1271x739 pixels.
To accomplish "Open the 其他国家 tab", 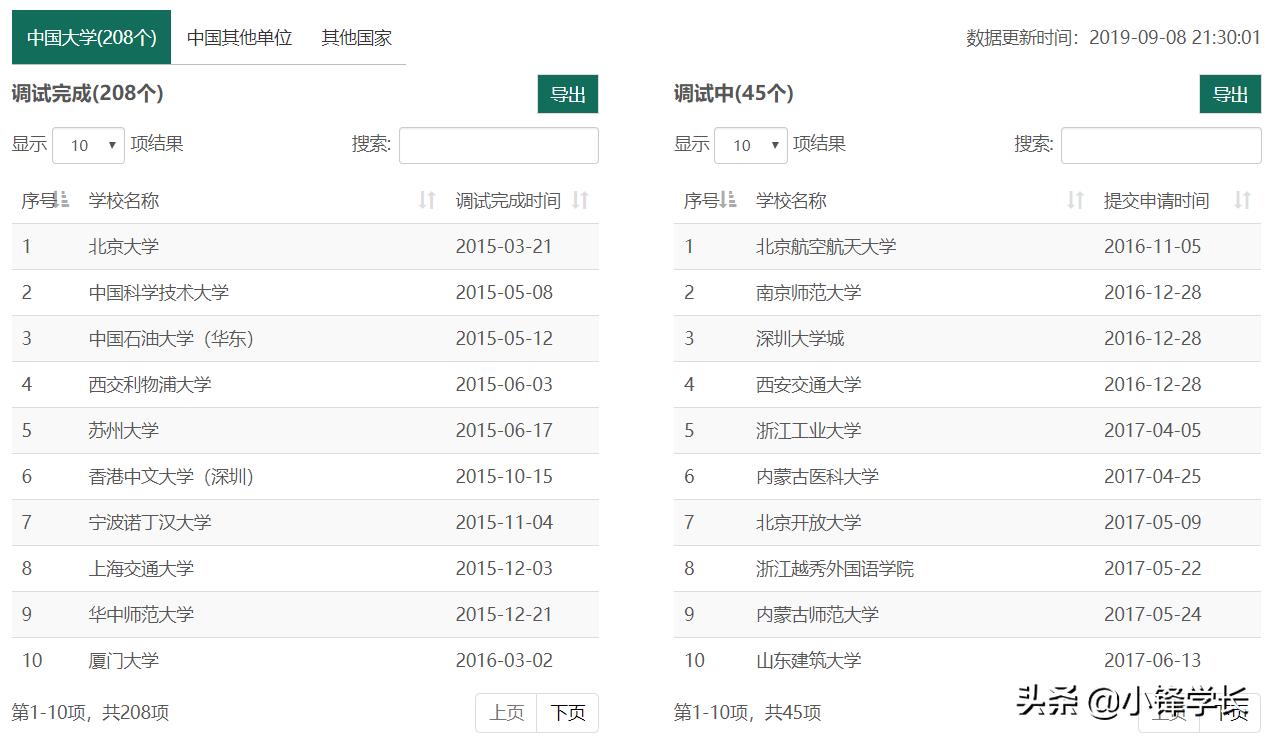I will click(x=356, y=38).
